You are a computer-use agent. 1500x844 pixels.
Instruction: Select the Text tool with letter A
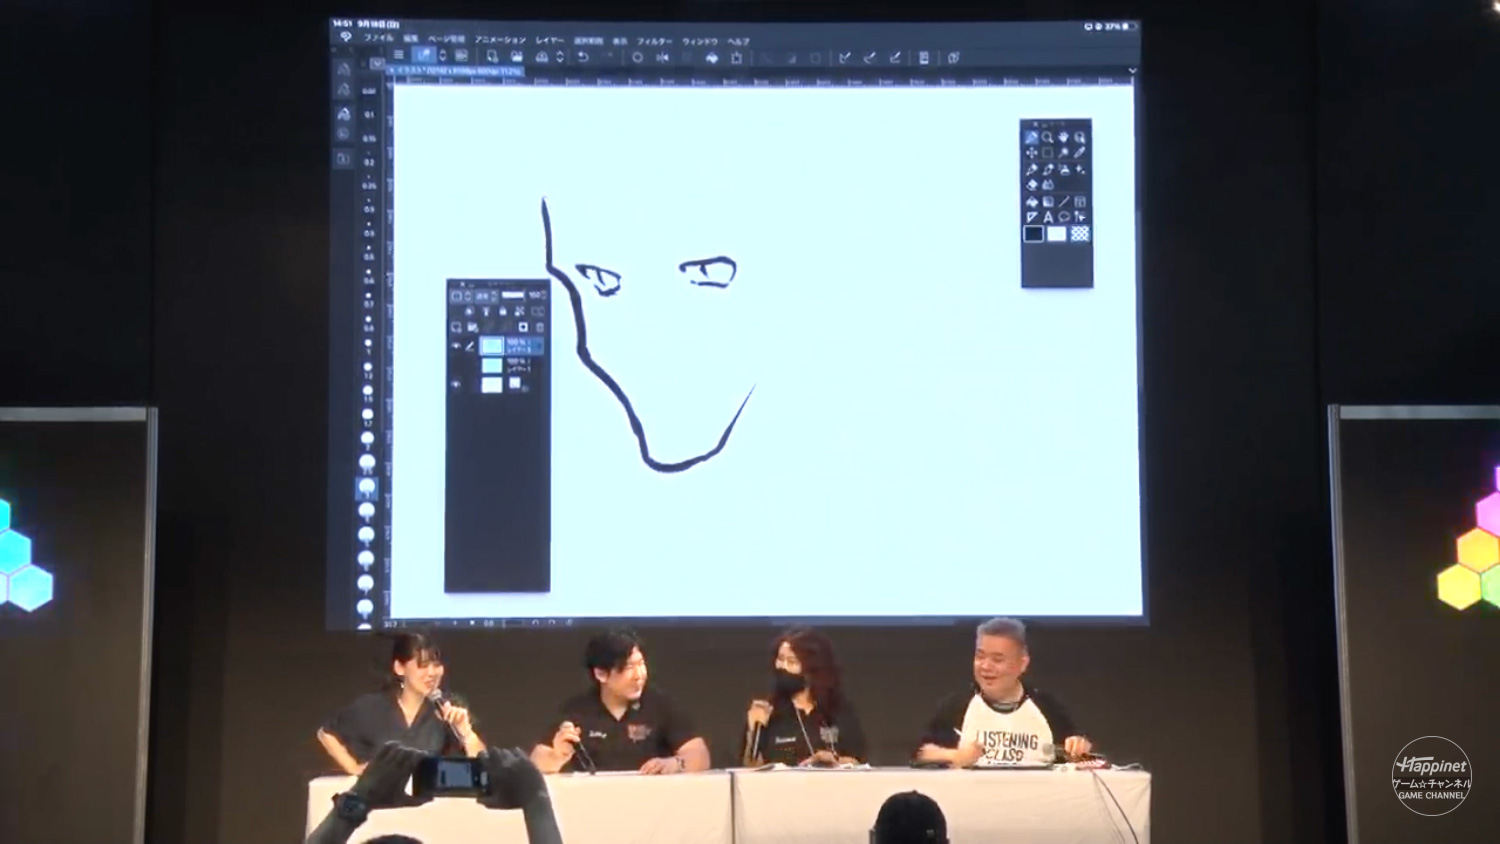pos(1048,217)
